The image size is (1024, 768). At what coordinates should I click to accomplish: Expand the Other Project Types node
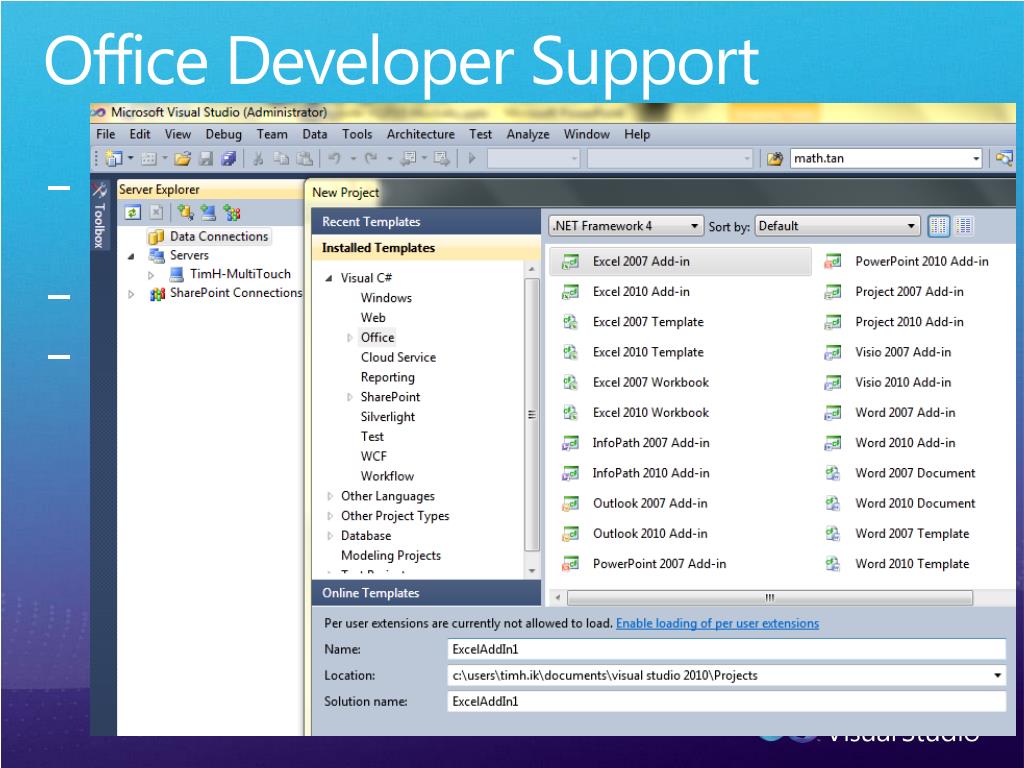pyautogui.click(x=330, y=516)
